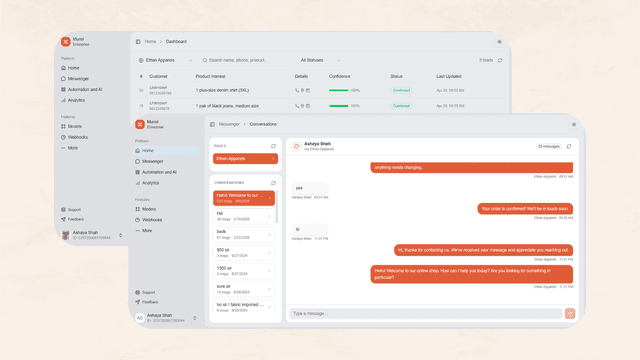640x360 pixels.
Task: Click calendar icon in black jeans row
Action: pos(308,106)
